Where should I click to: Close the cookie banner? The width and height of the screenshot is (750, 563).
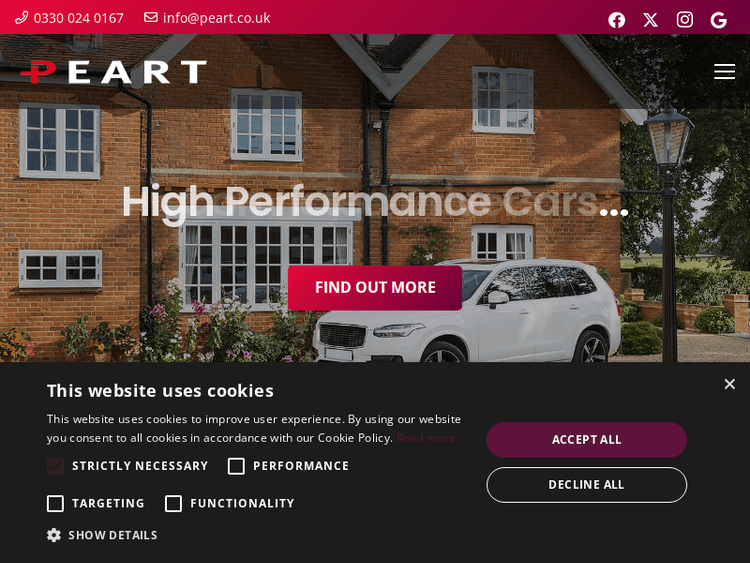tap(729, 384)
